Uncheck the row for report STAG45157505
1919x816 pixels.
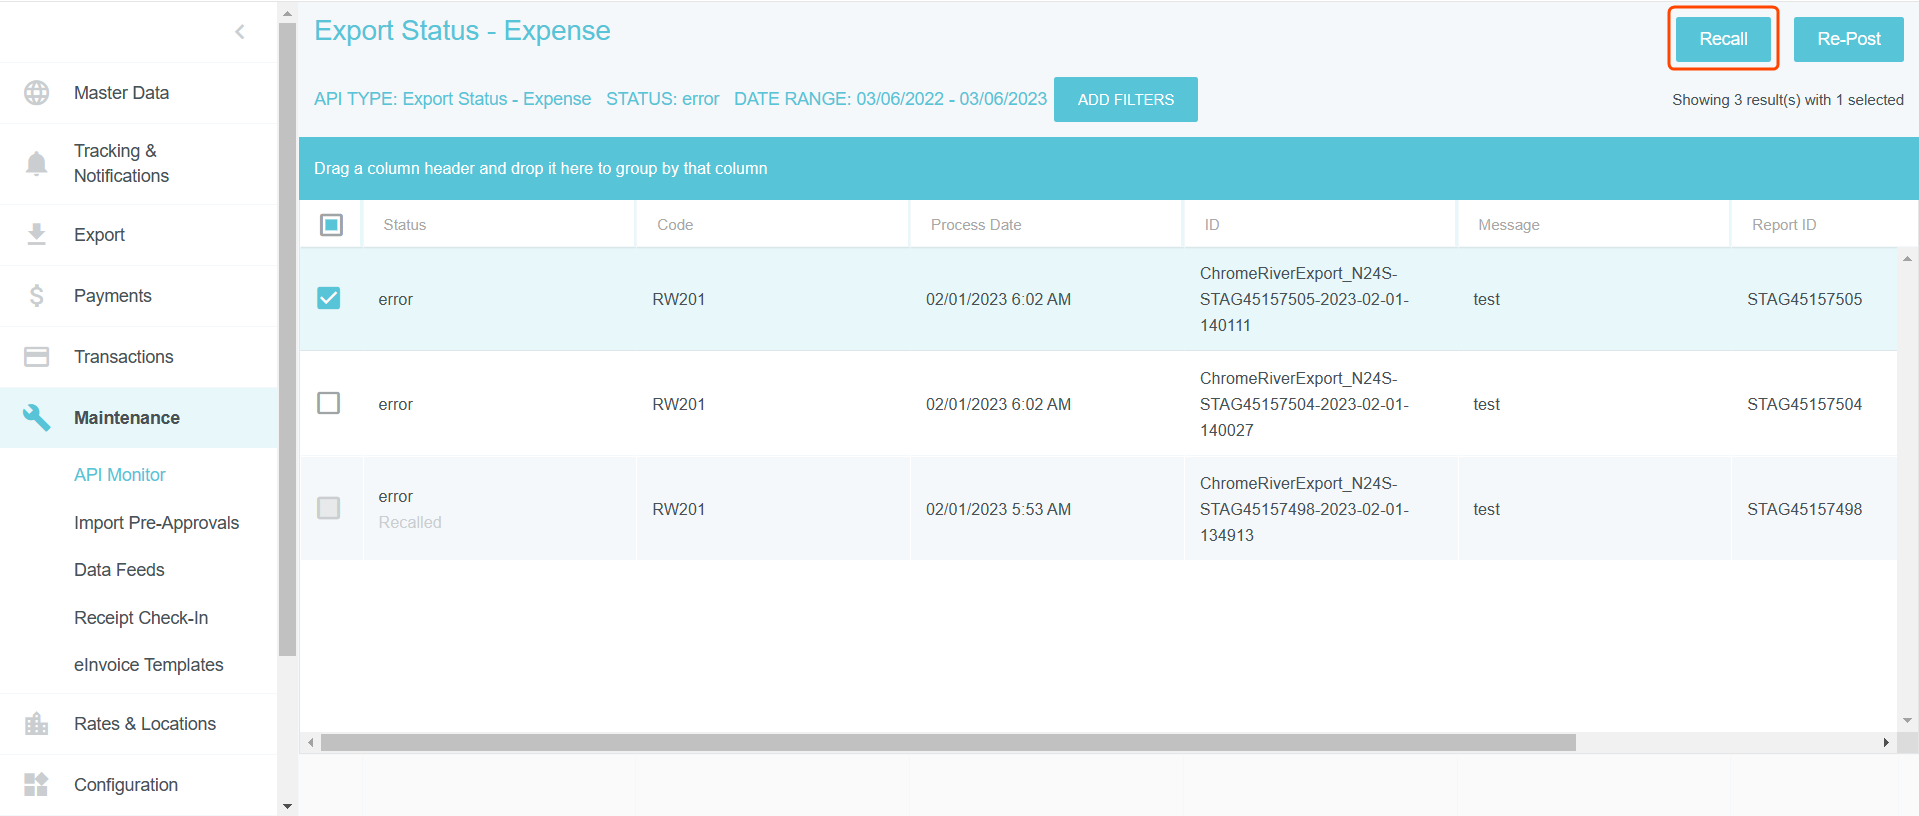[329, 299]
